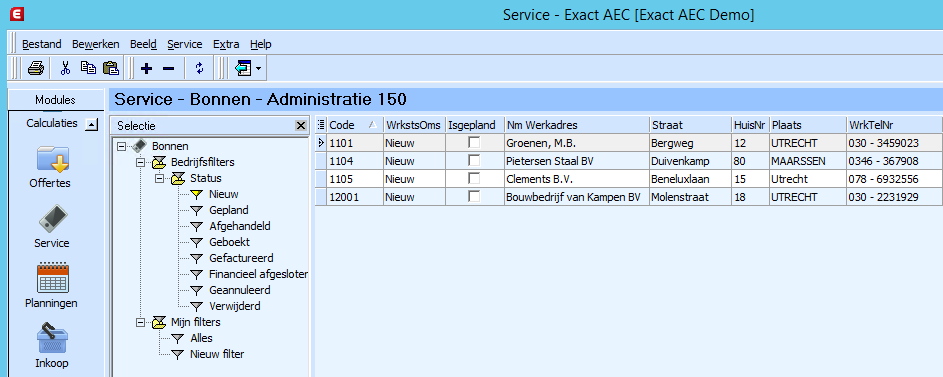Open the Service menu
This screenshot has height=377, width=943.
(x=185, y=44)
